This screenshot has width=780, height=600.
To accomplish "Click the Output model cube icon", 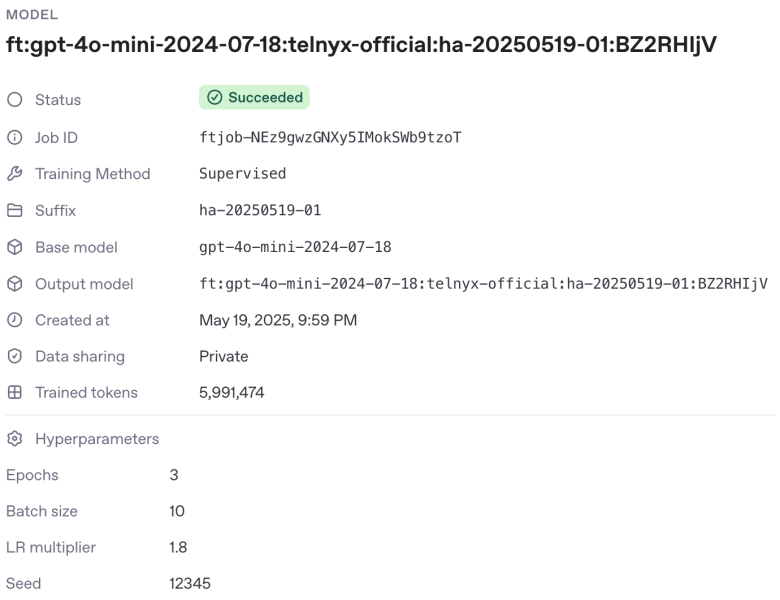I will (14, 284).
